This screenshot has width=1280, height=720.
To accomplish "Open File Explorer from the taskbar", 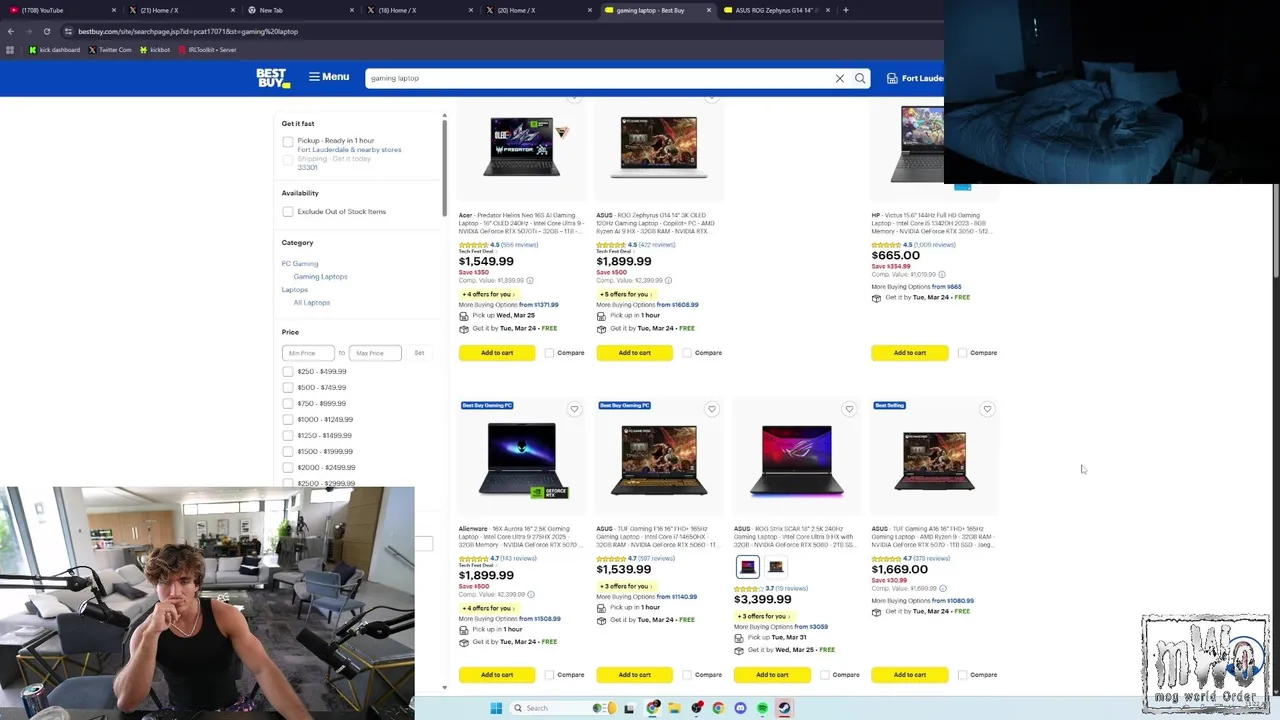I will point(674,708).
